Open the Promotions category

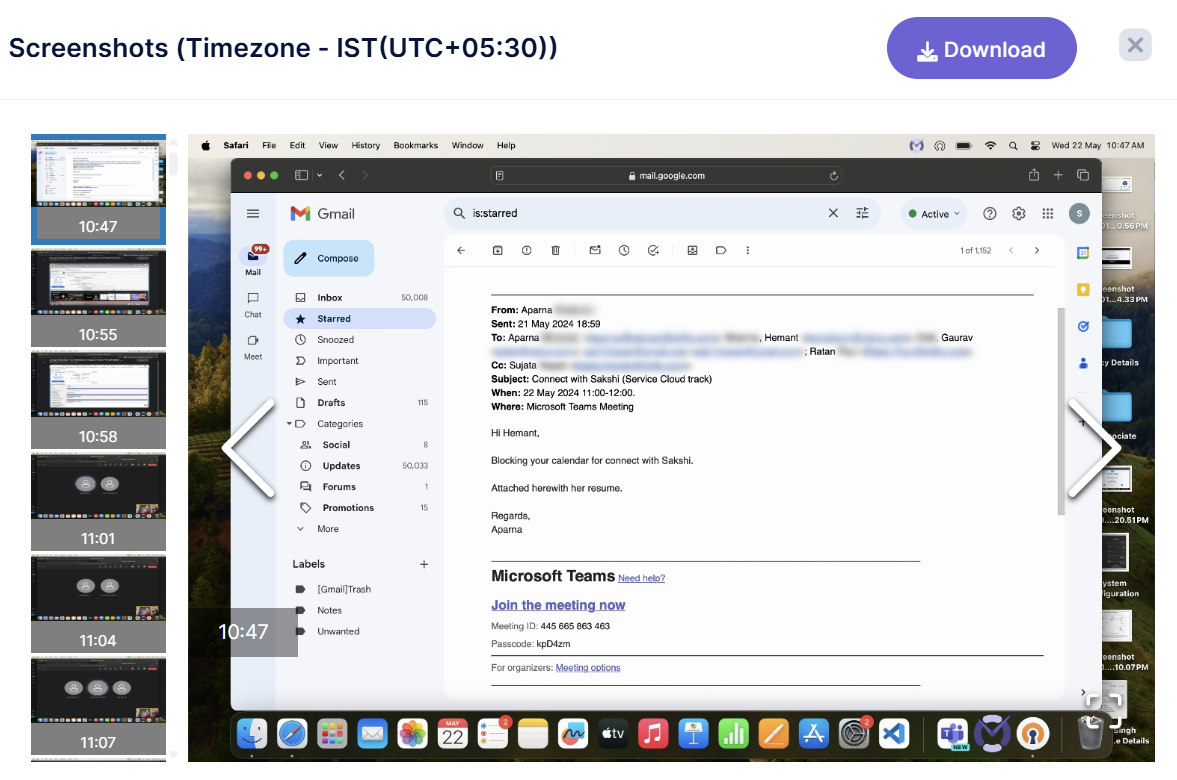(360, 508)
